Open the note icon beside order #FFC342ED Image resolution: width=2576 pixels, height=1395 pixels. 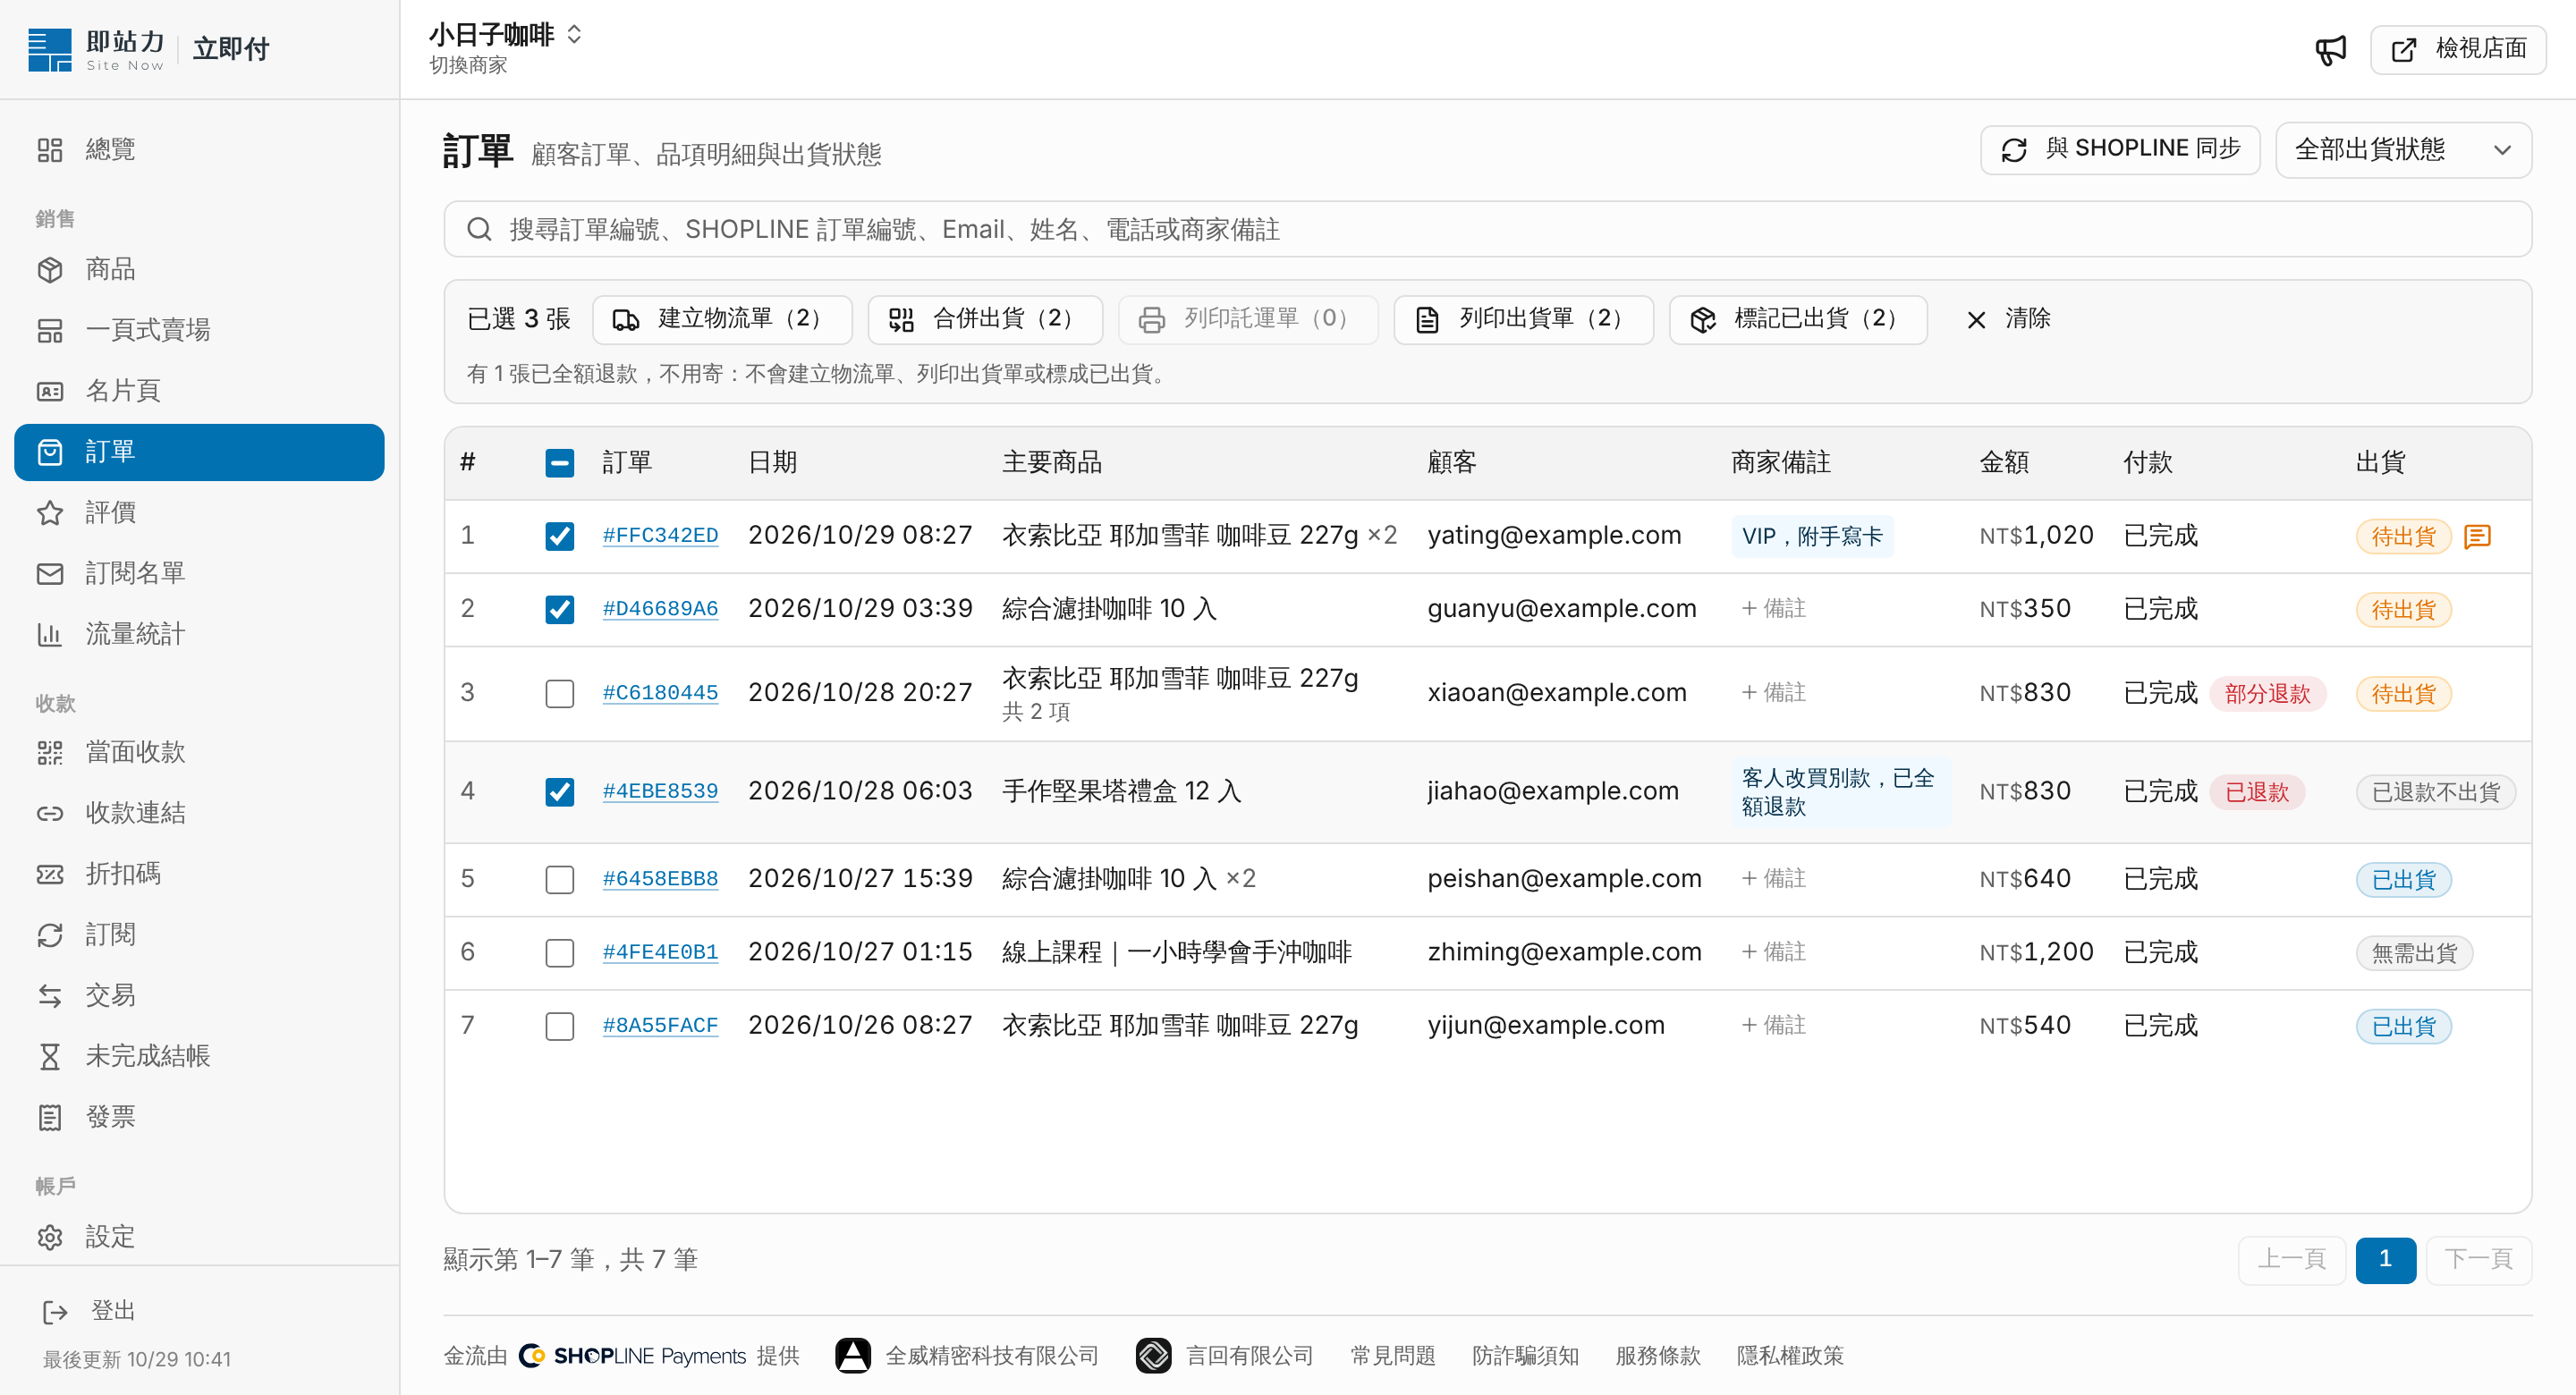pyautogui.click(x=2477, y=536)
